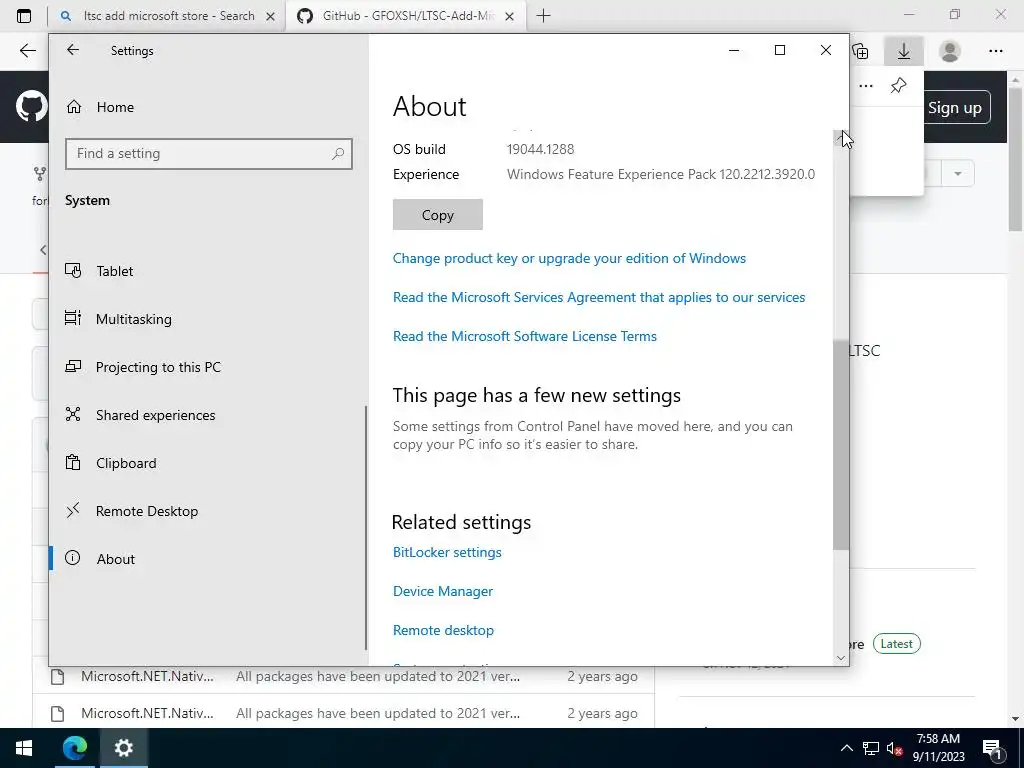
Task: Select the About info icon in sidebar
Action: coord(72,558)
